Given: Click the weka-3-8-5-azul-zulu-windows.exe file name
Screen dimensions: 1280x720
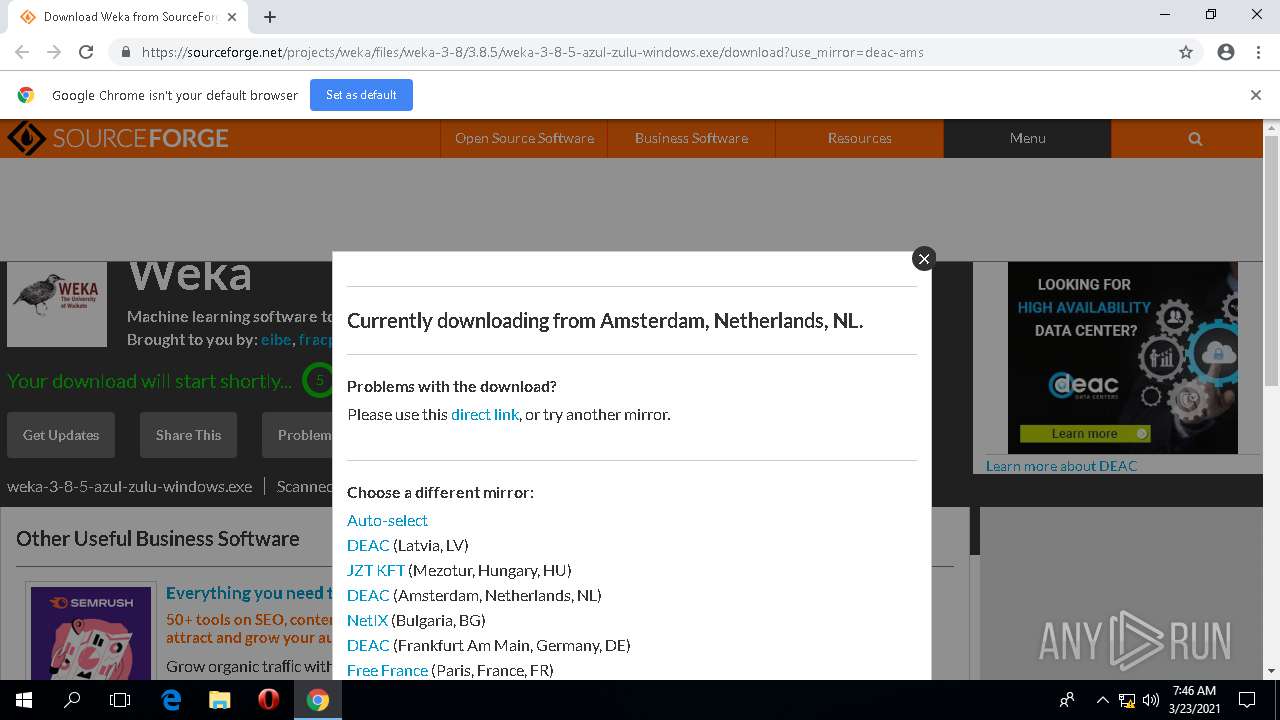Looking at the screenshot, I should [x=129, y=486].
